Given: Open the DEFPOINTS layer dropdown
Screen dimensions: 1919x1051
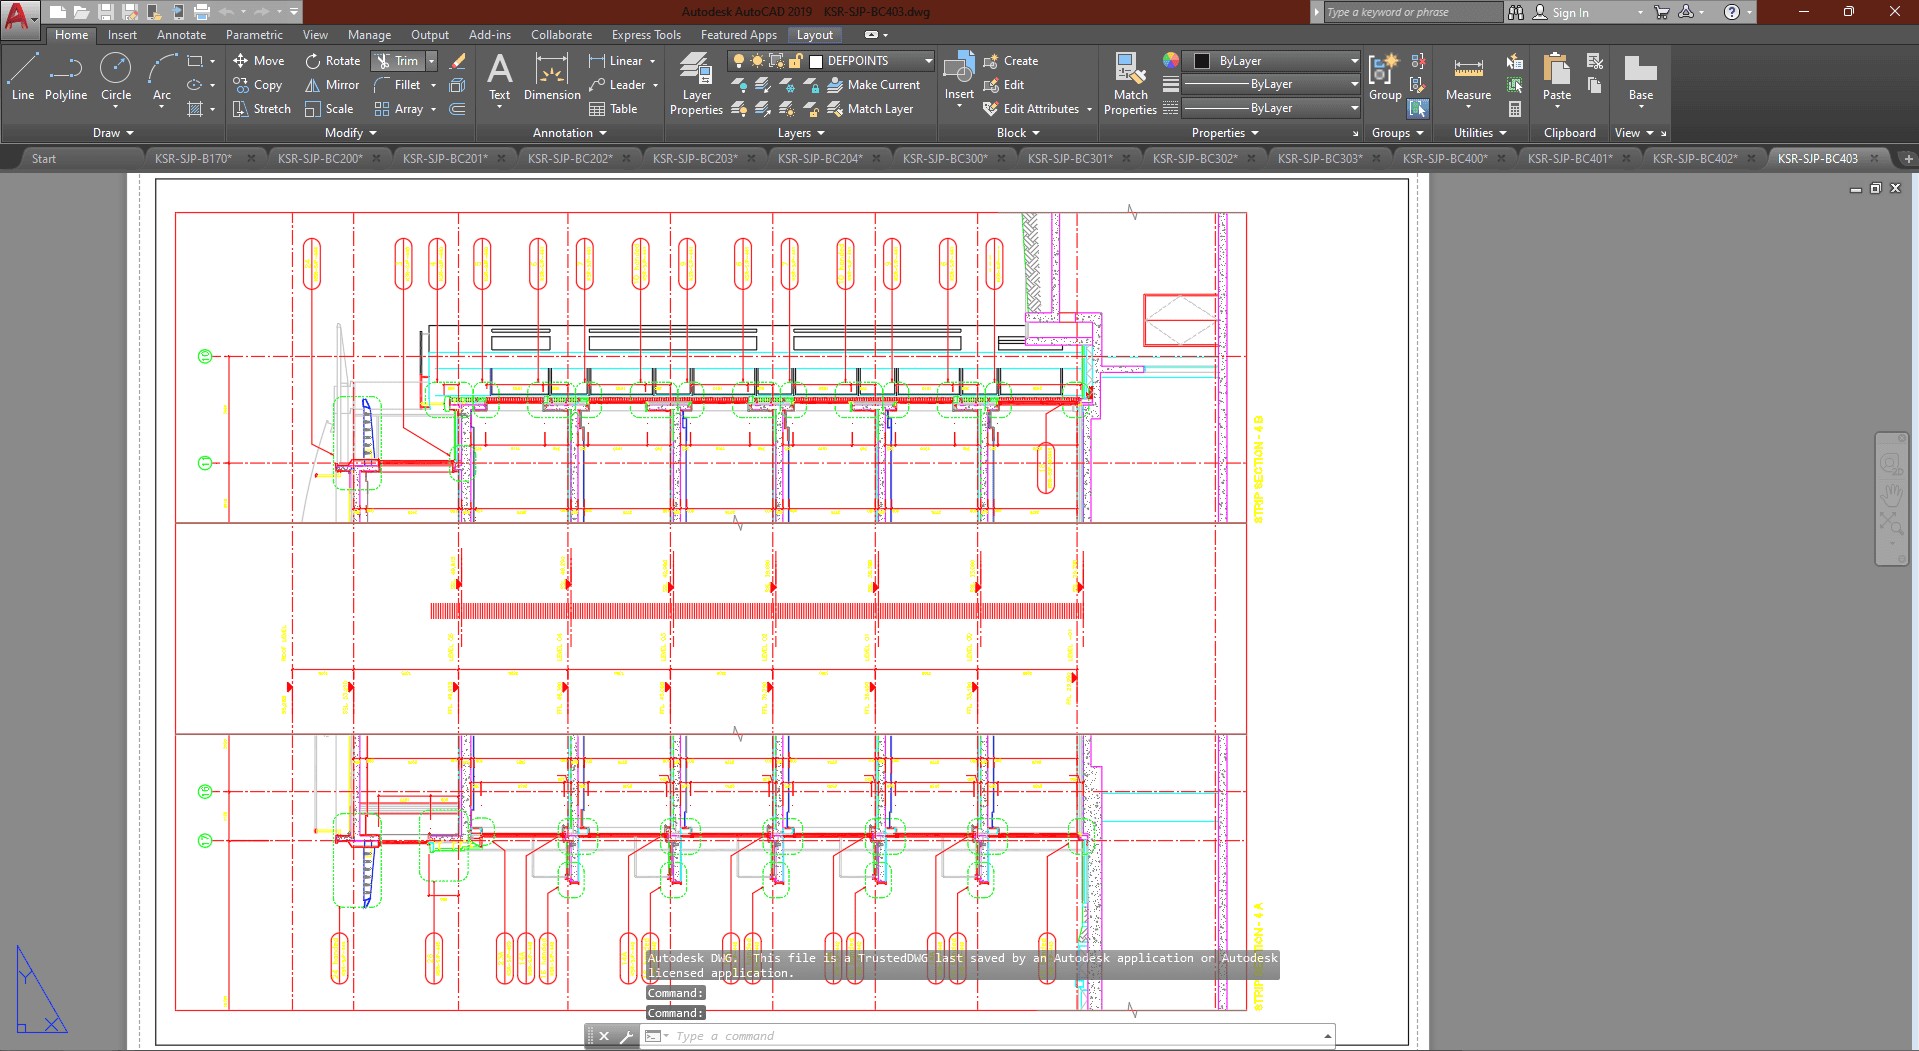Looking at the screenshot, I should (x=928, y=61).
